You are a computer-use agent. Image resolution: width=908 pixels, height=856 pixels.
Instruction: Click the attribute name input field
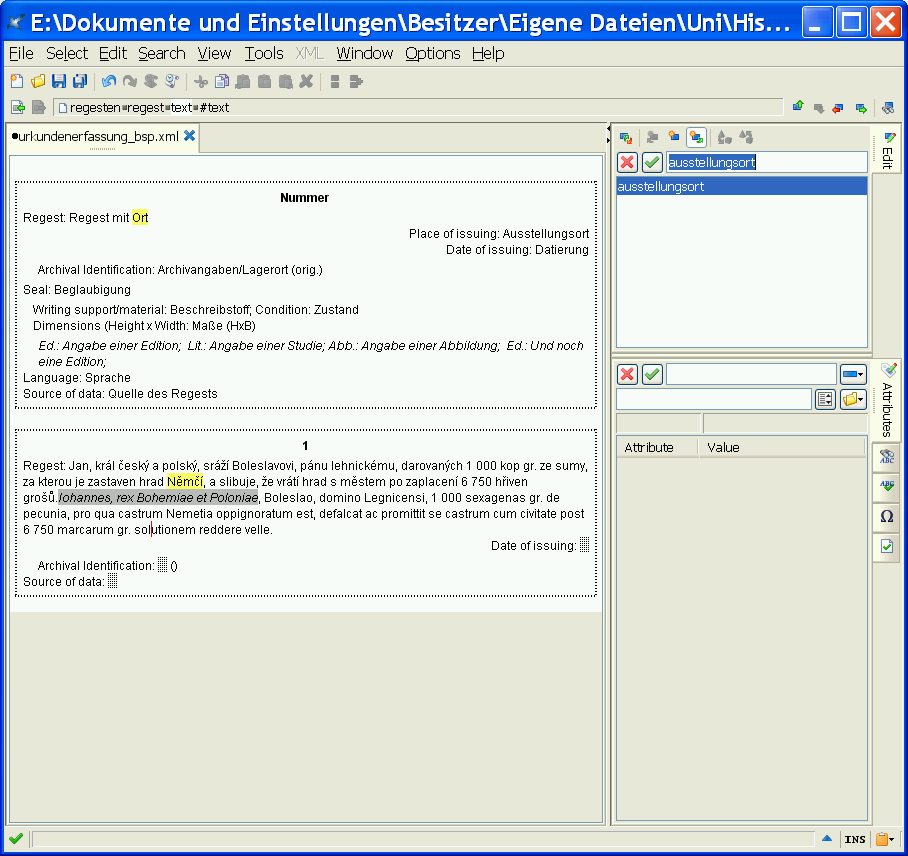(x=751, y=374)
